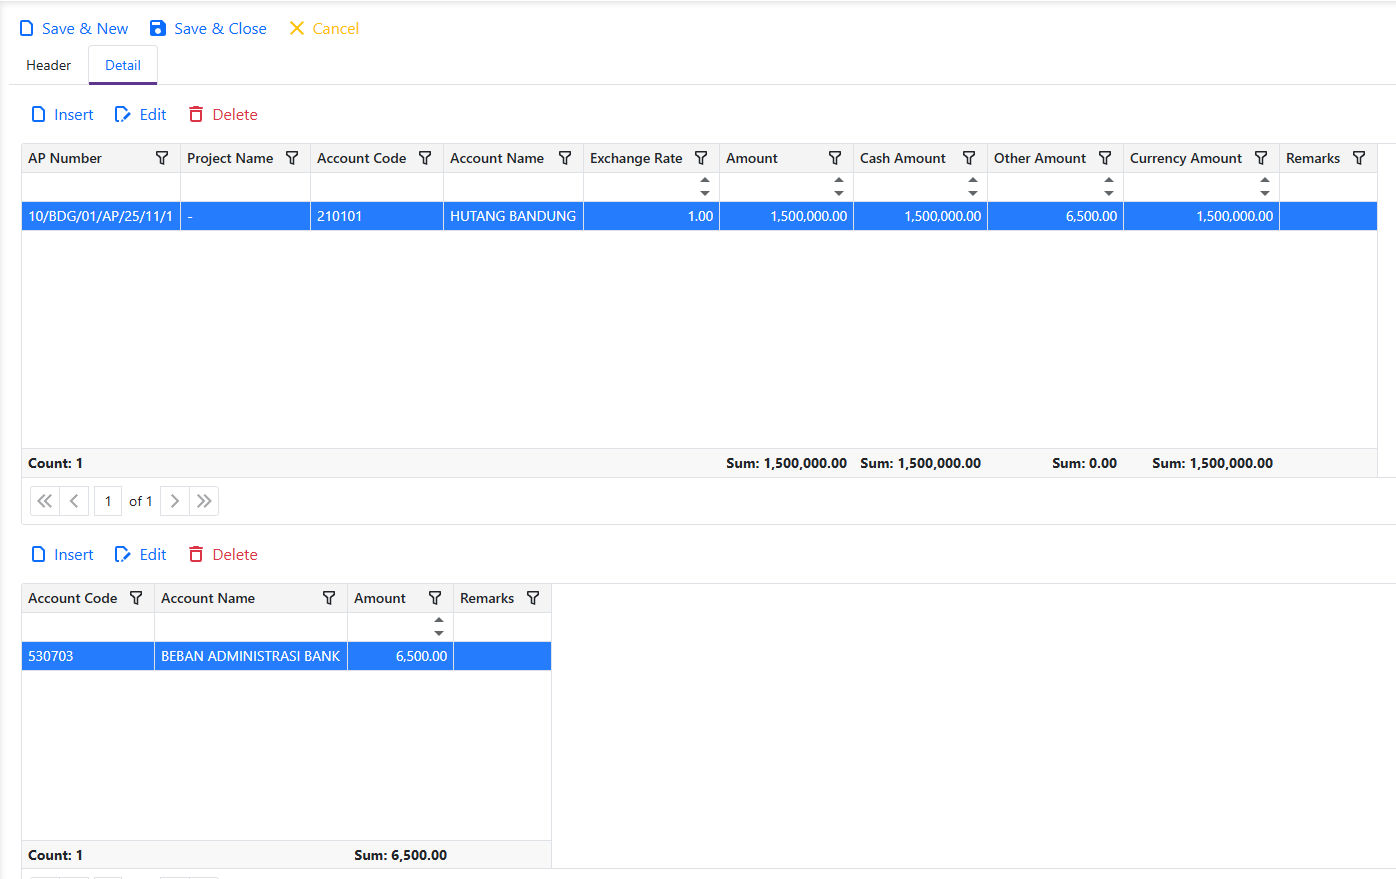
Task: Increment the Exchange Rate filter spinner
Action: coord(705,180)
